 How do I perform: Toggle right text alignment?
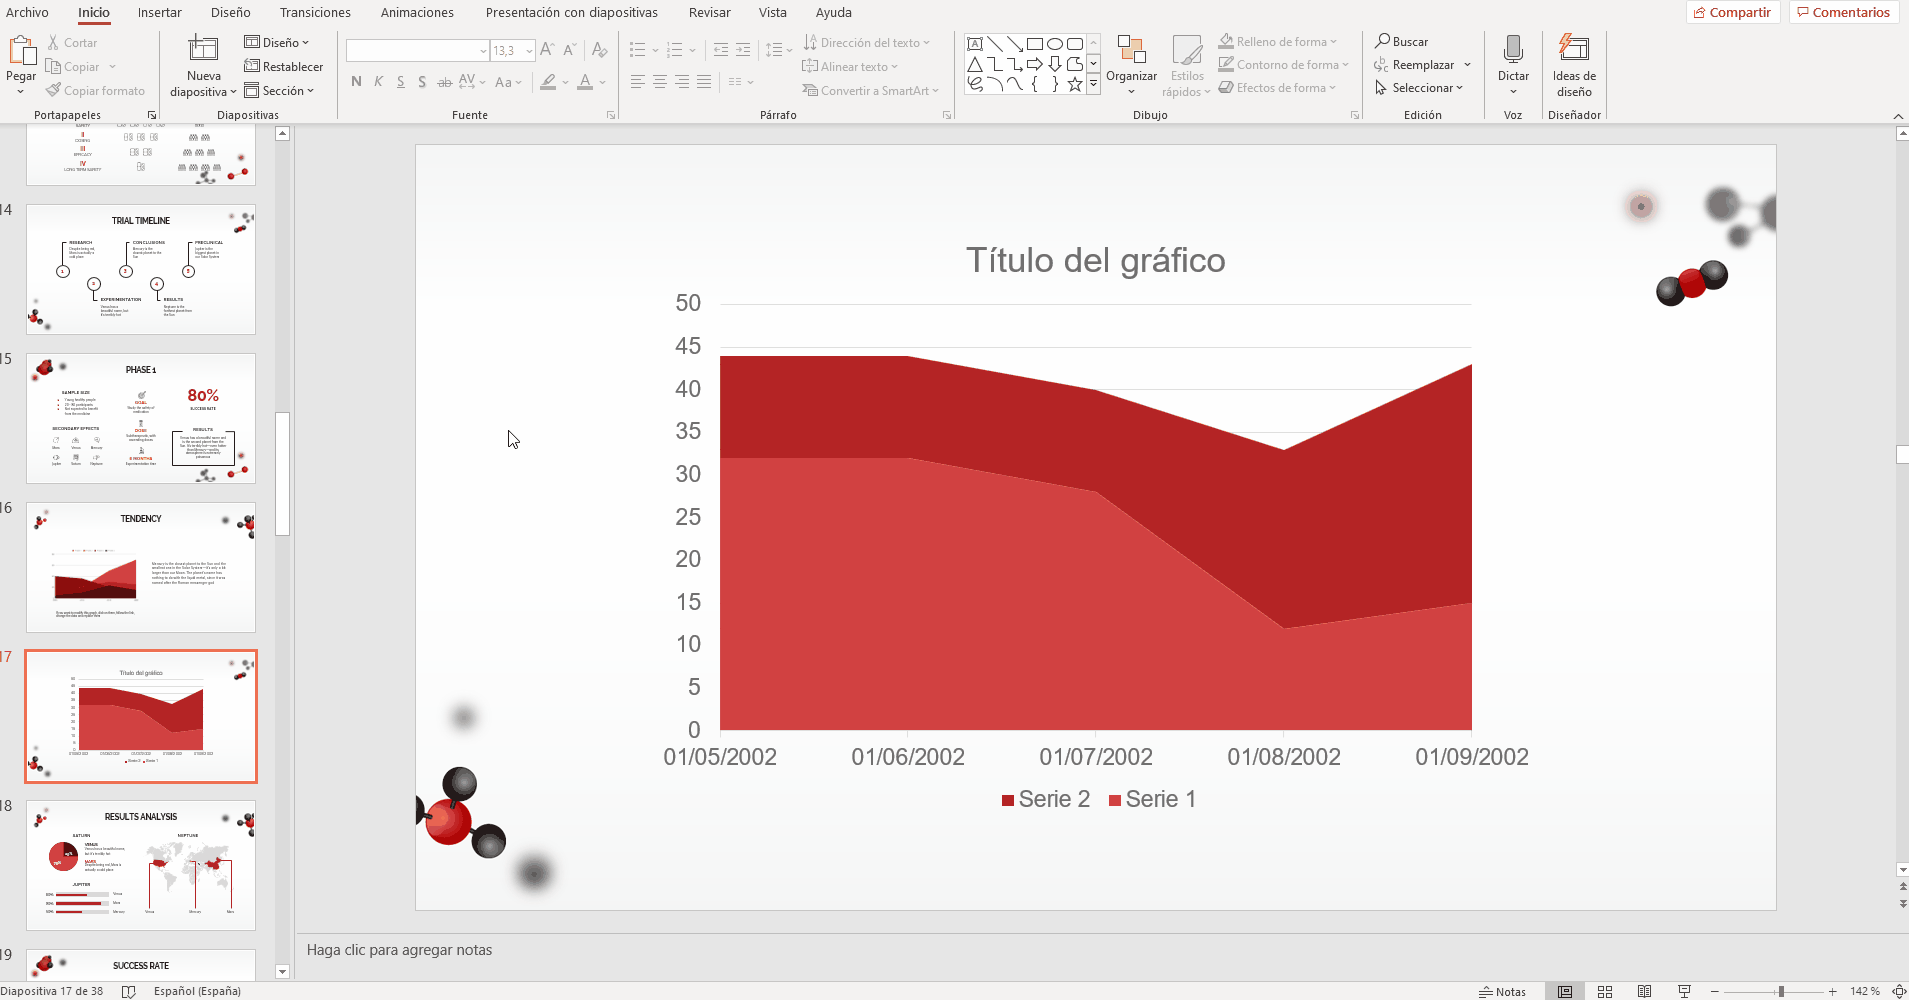click(681, 82)
